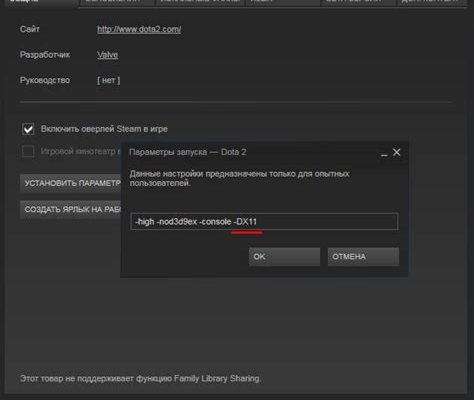Image resolution: width=474 pixels, height=400 pixels.
Task: Click the Руководство label
Action: click(x=45, y=80)
